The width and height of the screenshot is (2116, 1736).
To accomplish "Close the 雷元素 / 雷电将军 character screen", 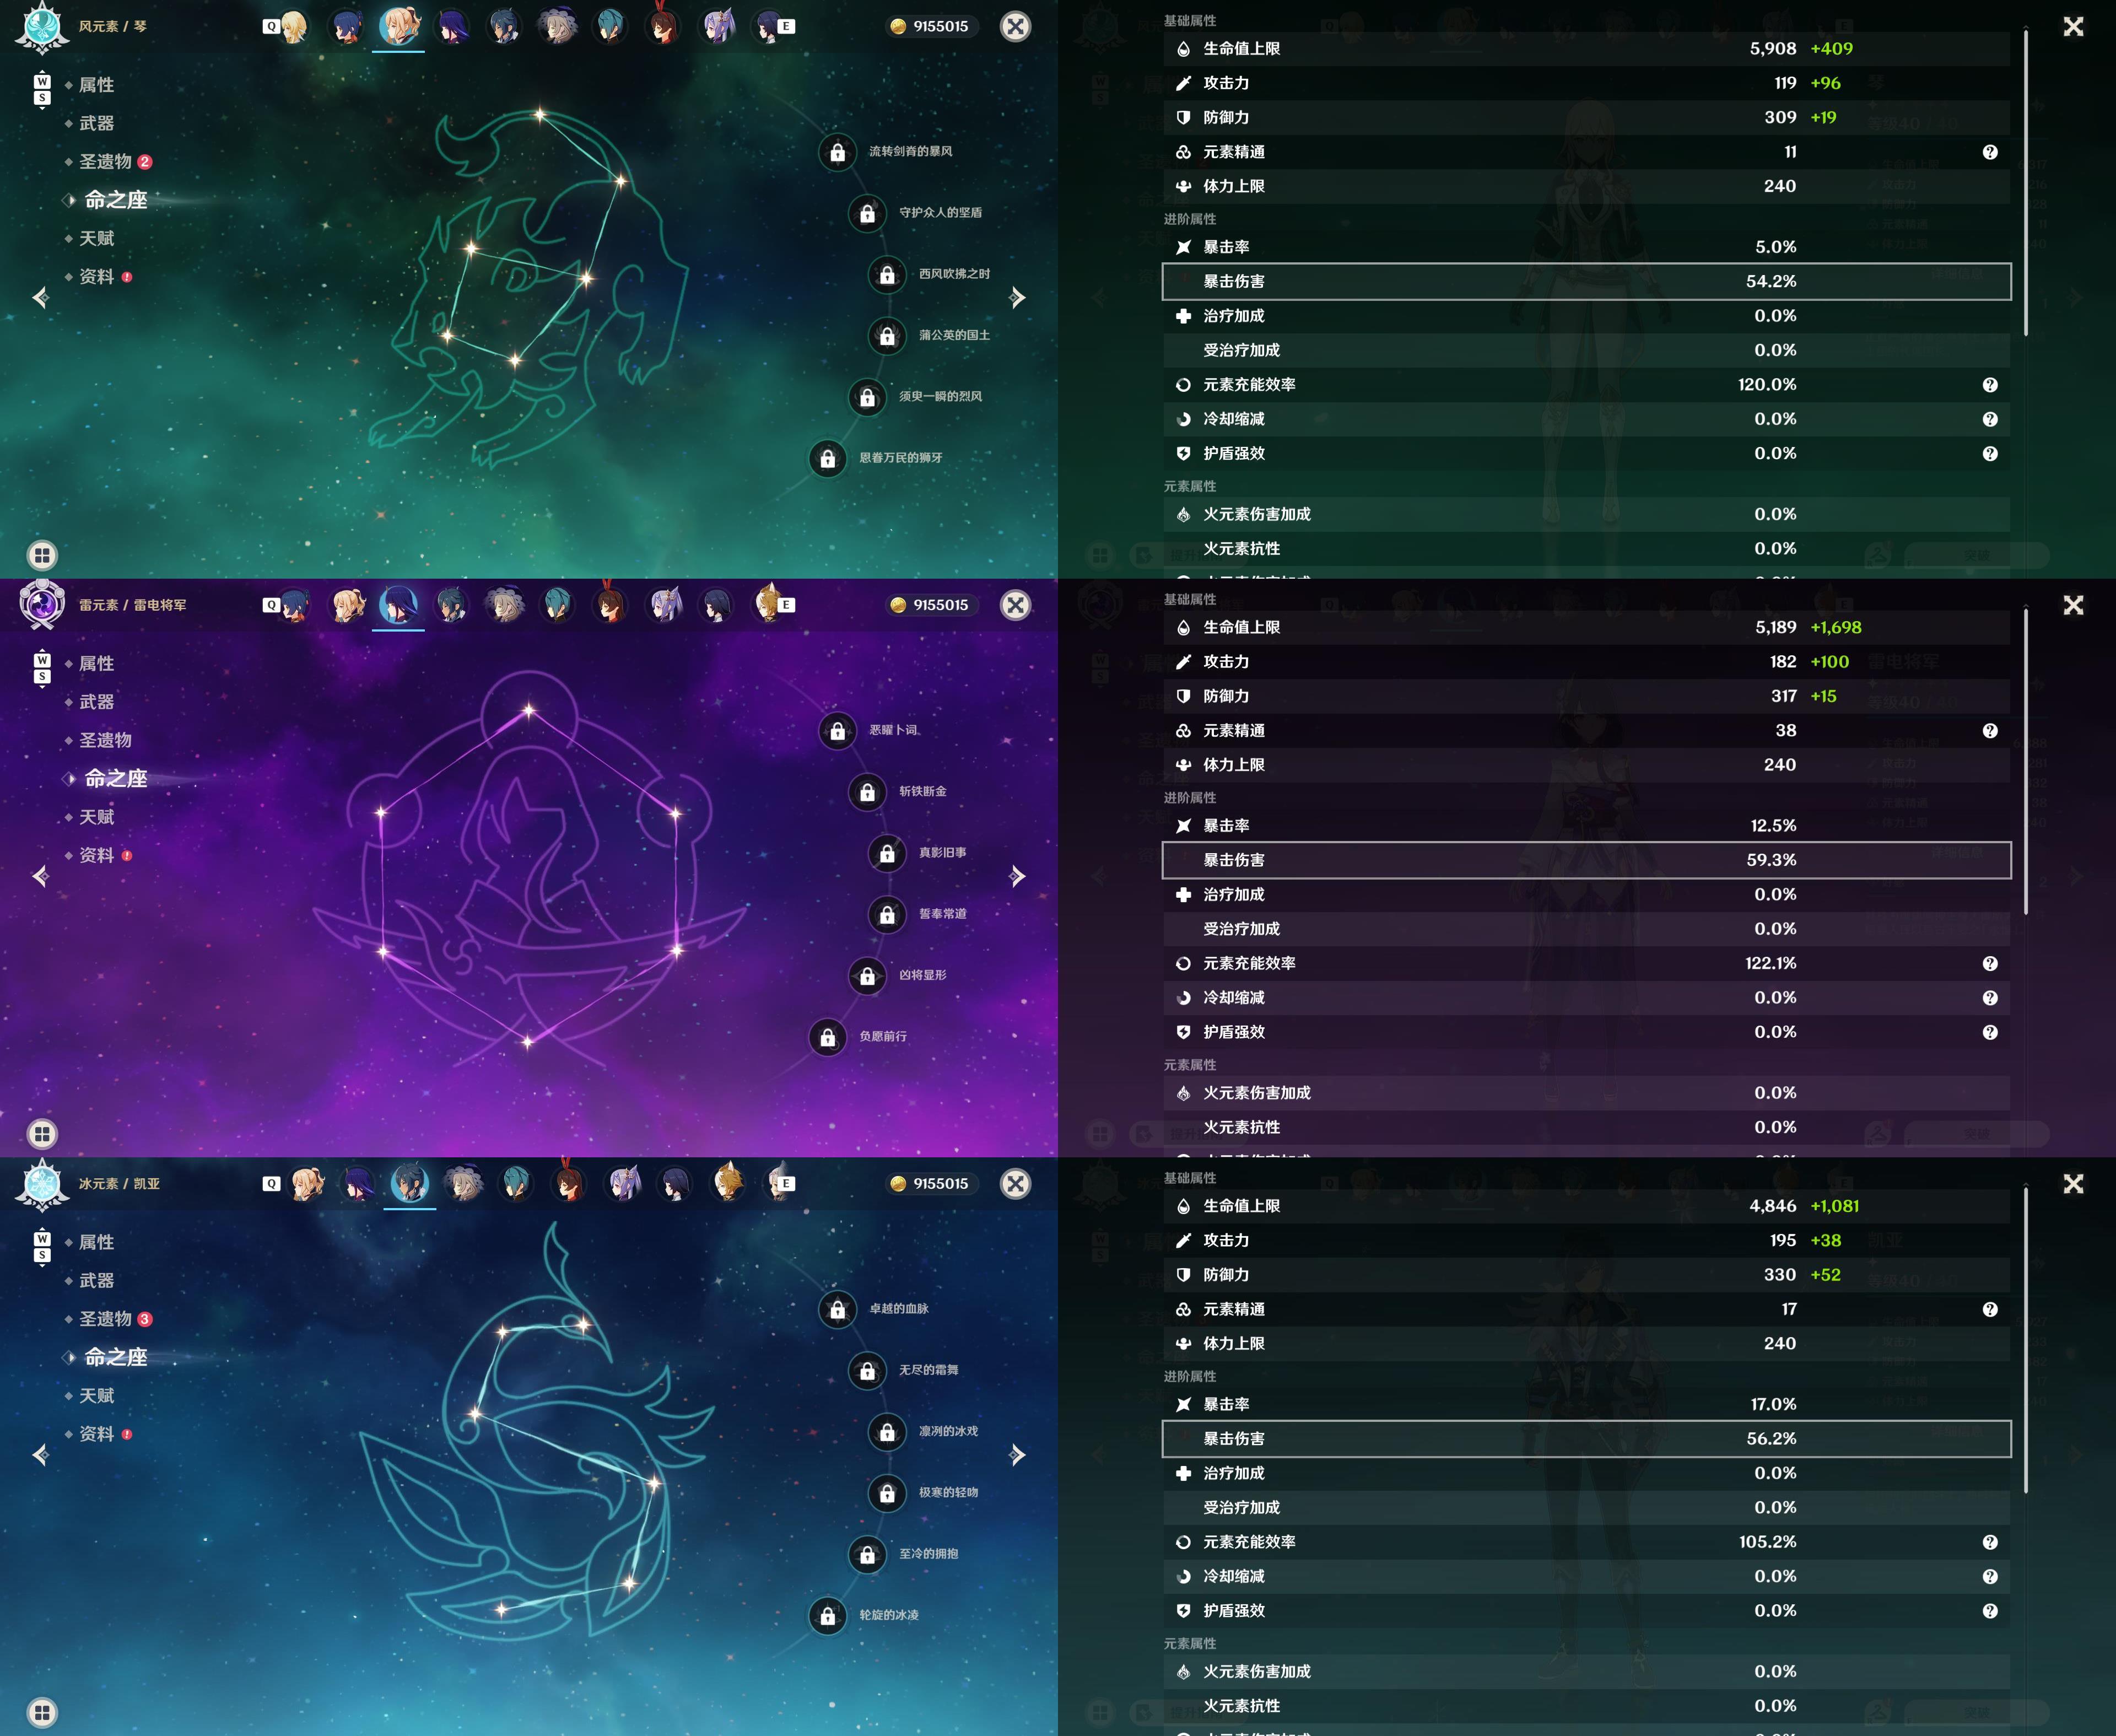I will coord(1016,605).
